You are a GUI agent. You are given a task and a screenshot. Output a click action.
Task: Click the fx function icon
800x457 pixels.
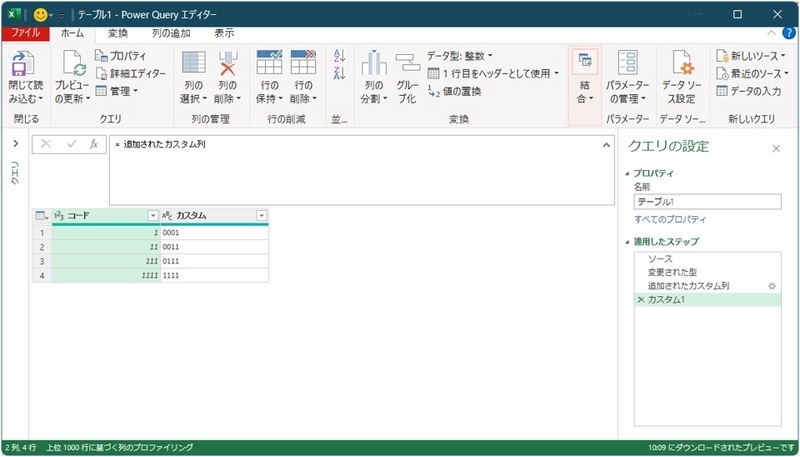(x=94, y=144)
